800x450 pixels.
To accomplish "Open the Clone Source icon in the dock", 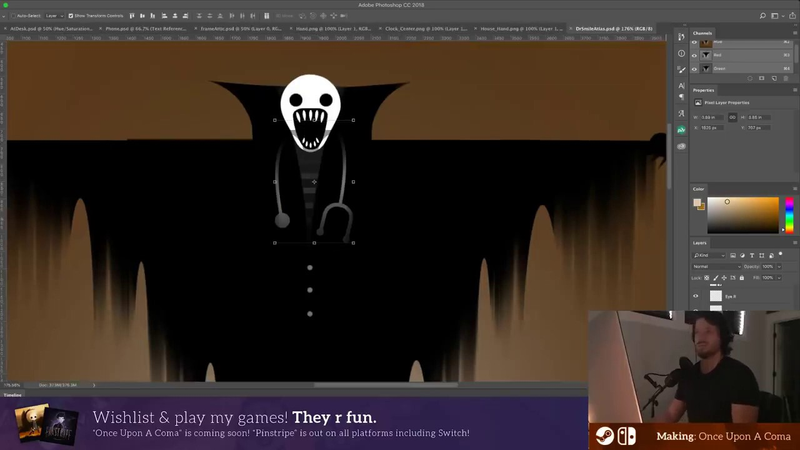I will [x=681, y=113].
